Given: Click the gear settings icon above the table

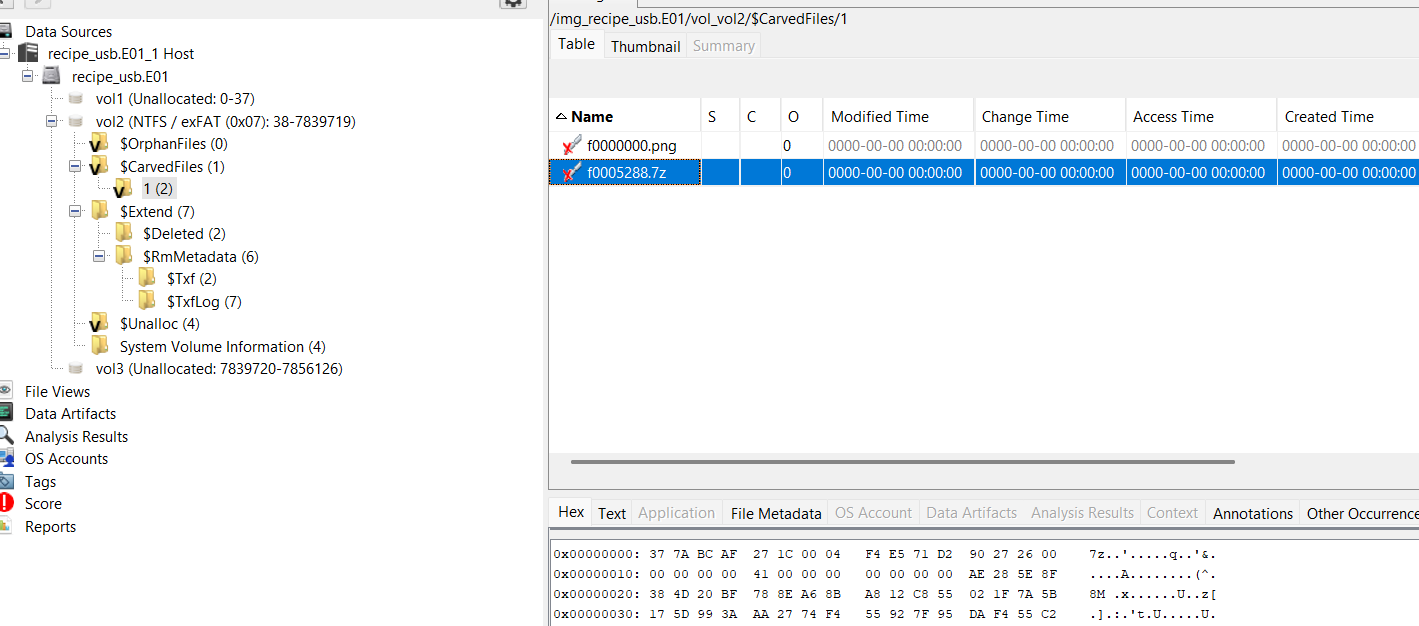Looking at the screenshot, I should pos(513,4).
